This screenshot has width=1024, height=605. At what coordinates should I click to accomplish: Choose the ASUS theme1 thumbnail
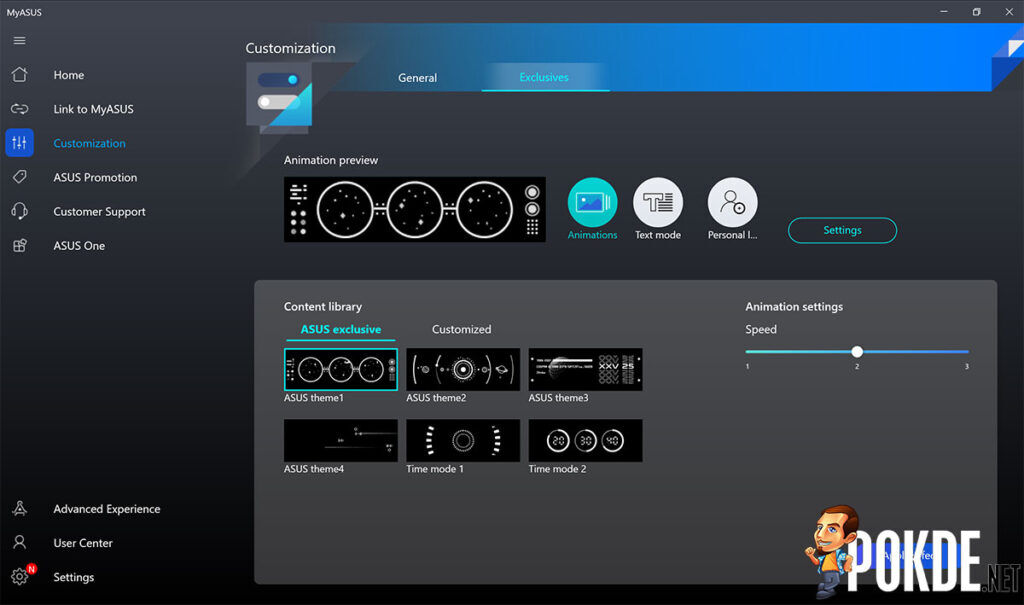pyautogui.click(x=341, y=369)
